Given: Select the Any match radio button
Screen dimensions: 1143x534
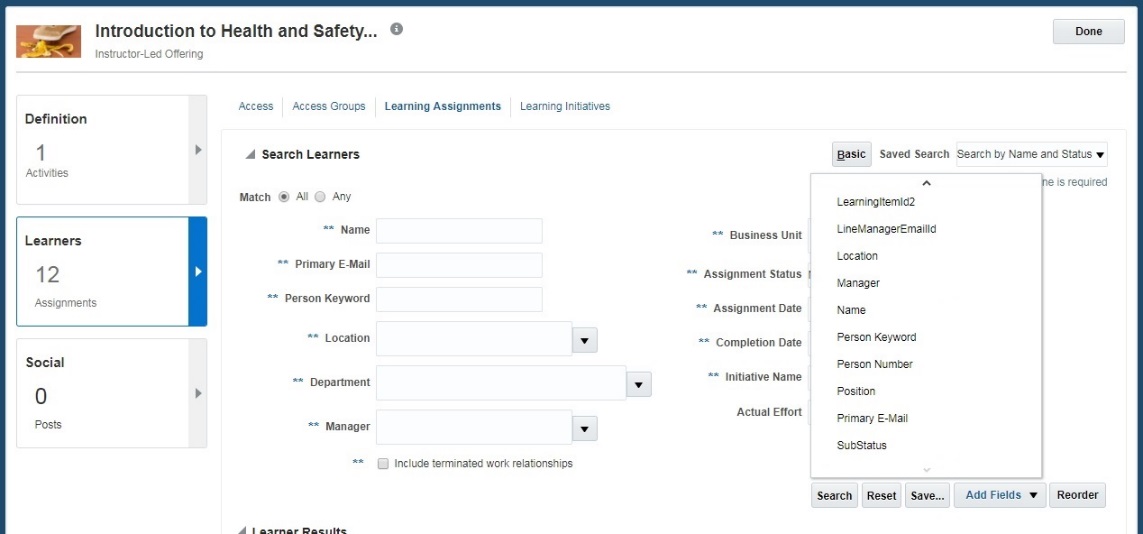Looking at the screenshot, I should pos(320,197).
